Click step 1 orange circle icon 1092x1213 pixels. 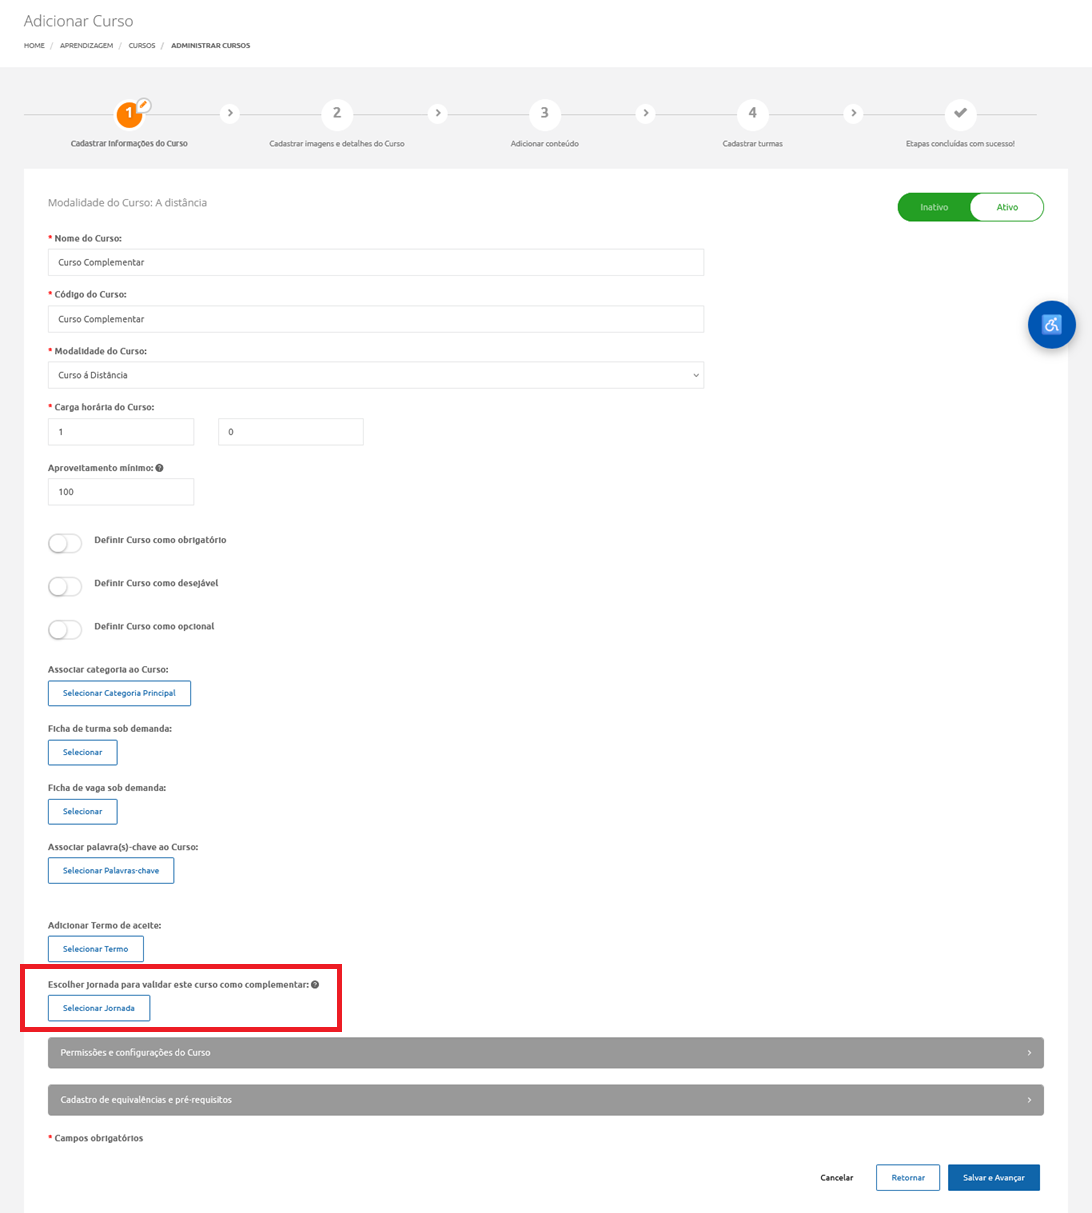(129, 114)
